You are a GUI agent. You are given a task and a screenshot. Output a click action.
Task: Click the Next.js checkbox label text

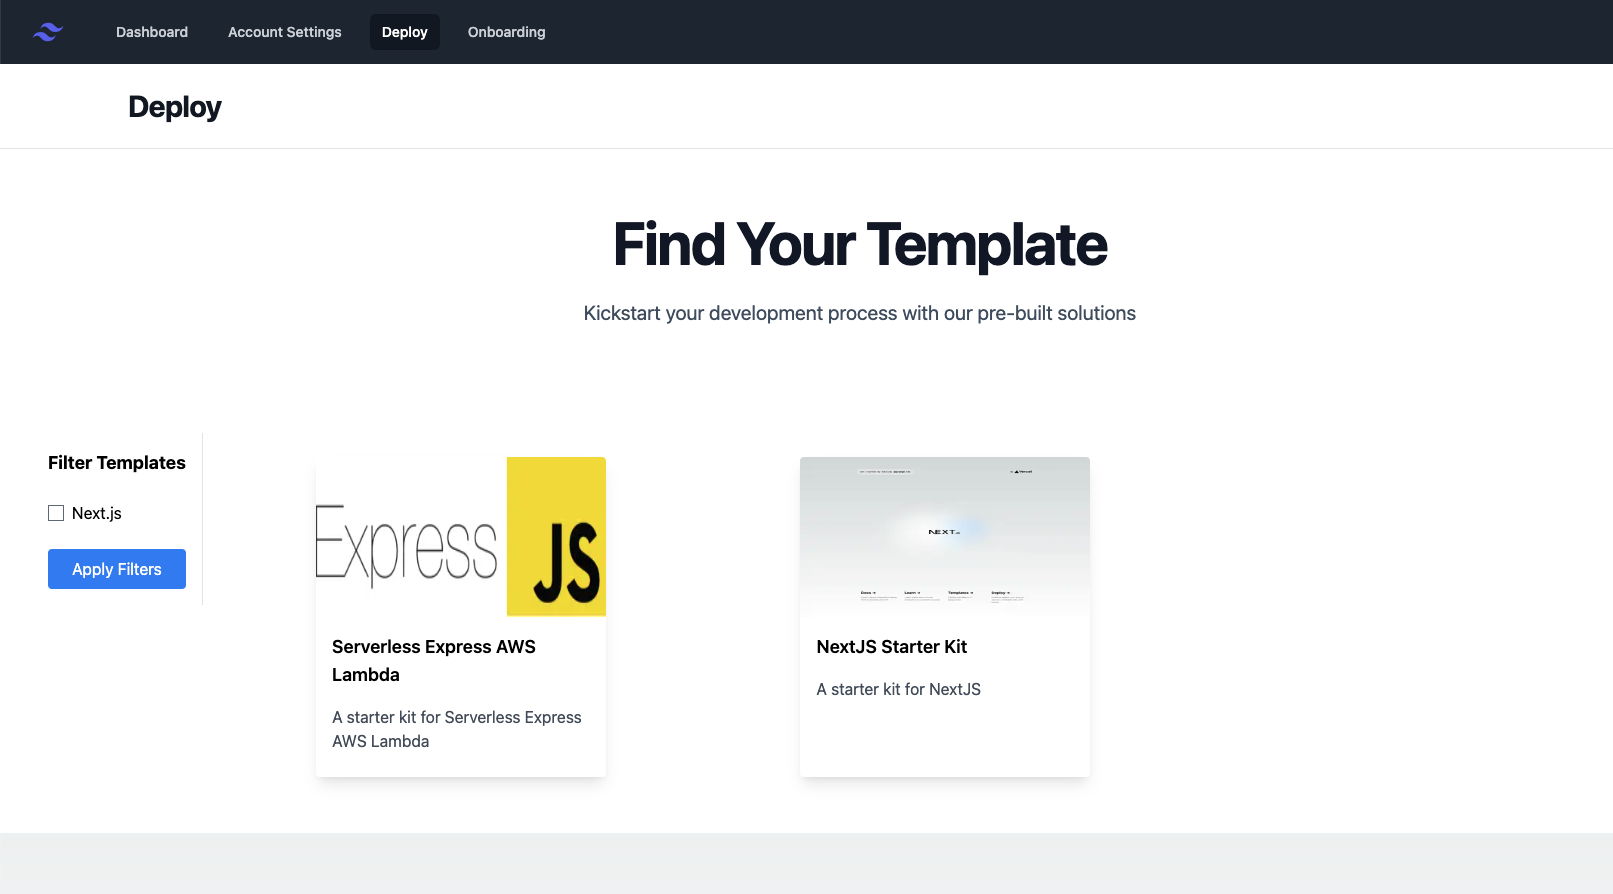point(97,513)
